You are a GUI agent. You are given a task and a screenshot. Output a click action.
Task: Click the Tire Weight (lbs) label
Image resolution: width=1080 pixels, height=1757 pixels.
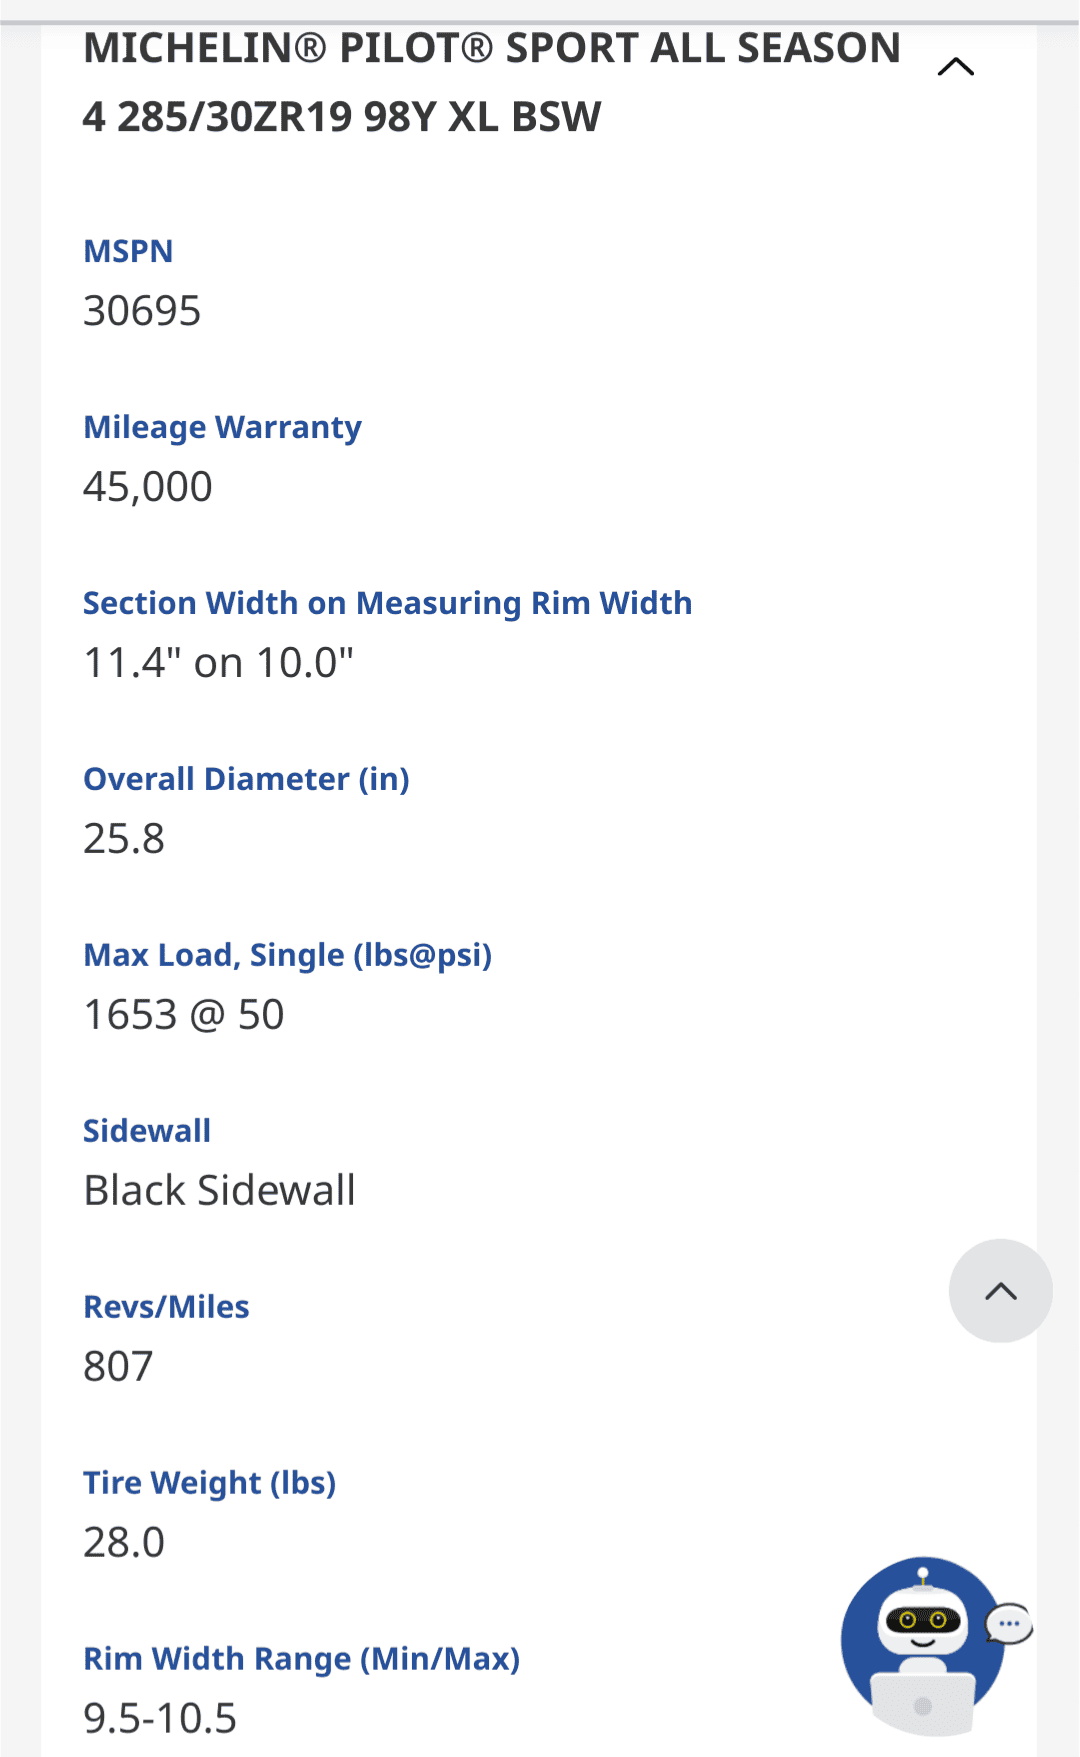(x=209, y=1483)
